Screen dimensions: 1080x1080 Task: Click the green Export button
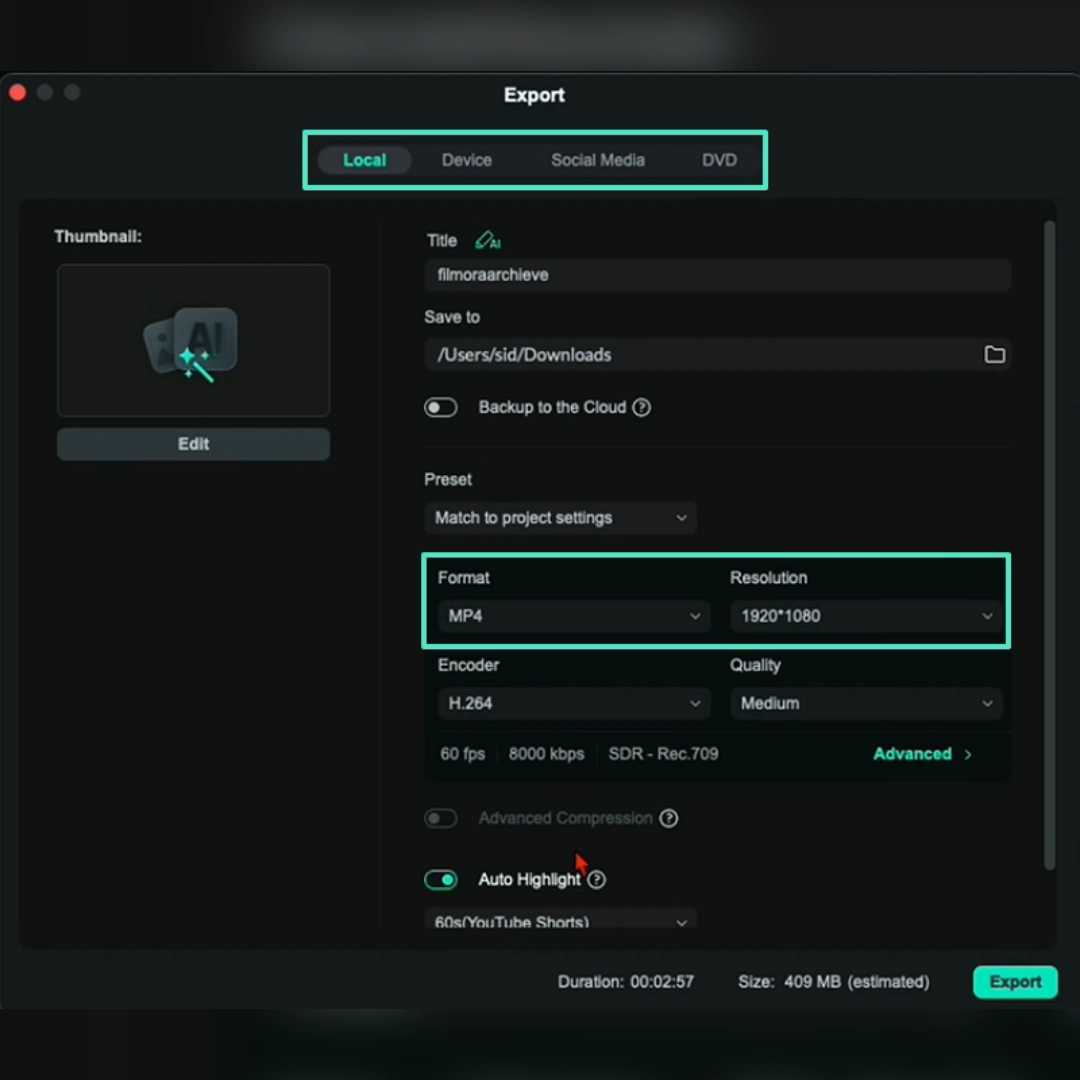1015,982
